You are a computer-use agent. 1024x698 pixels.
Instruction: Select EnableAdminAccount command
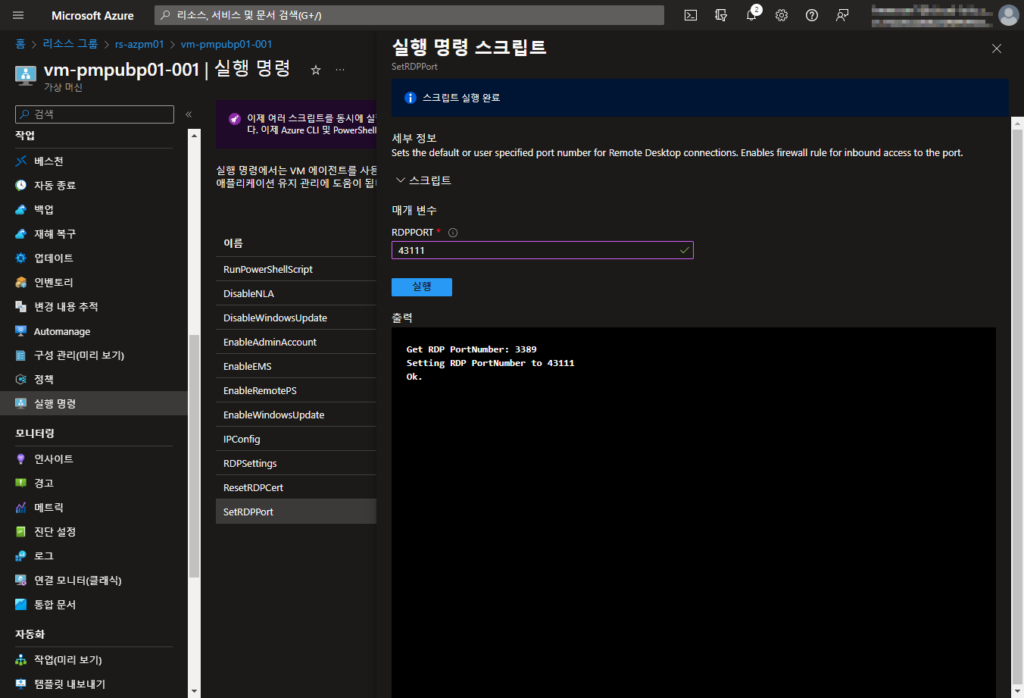pos(296,342)
